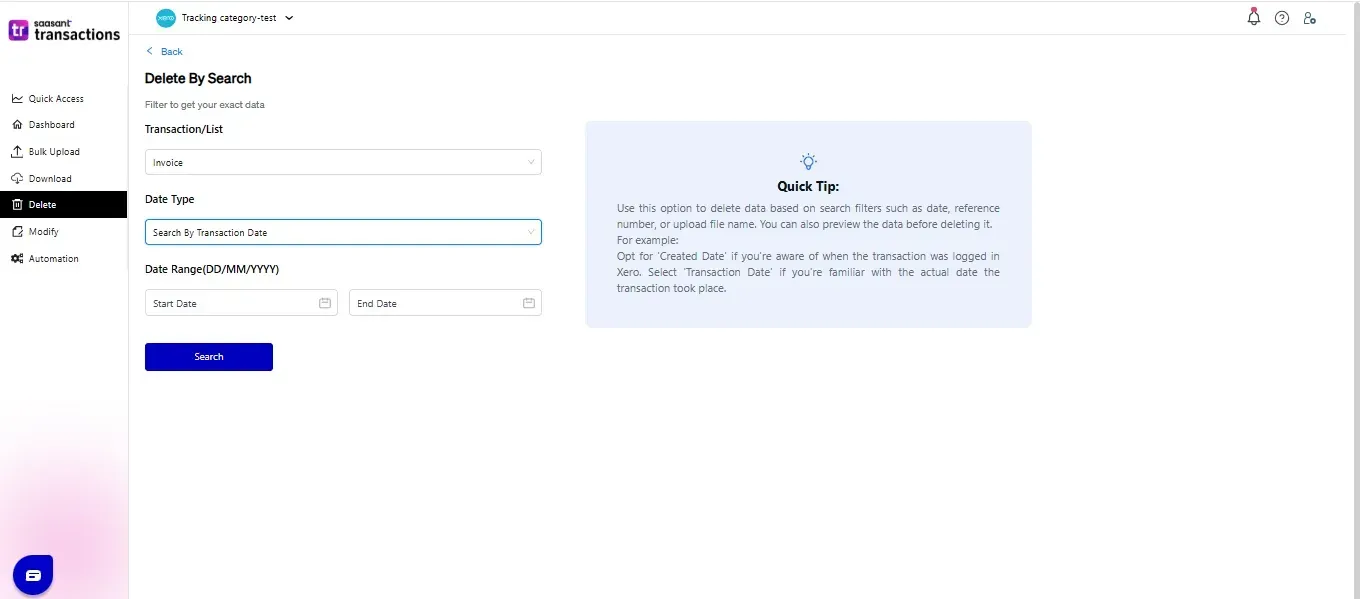Go to Dashboard menu item
1360x599 pixels.
pyautogui.click(x=63, y=125)
